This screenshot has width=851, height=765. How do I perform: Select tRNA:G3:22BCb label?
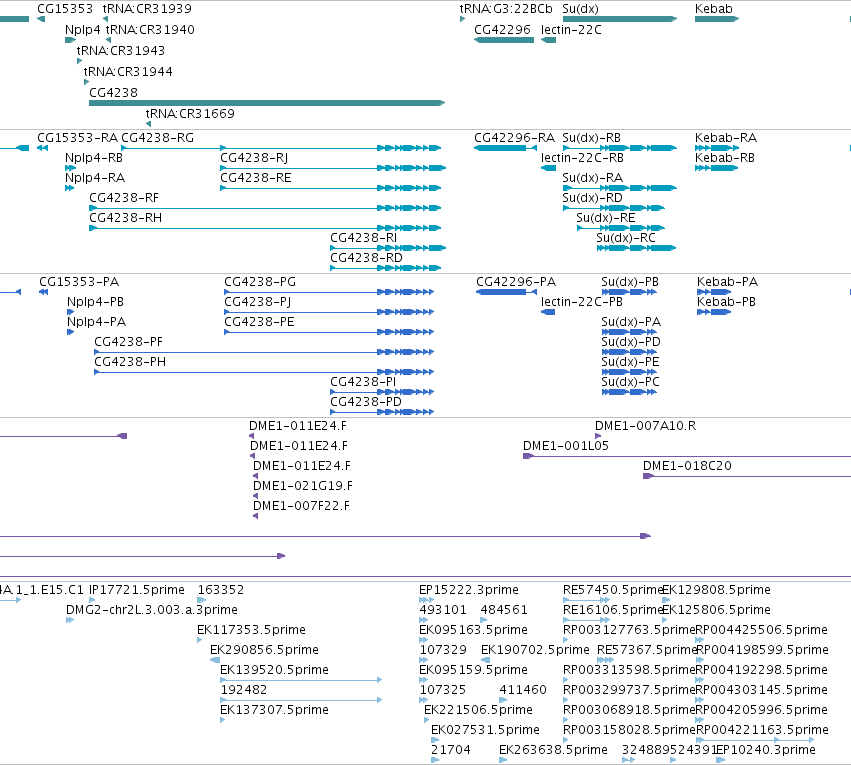coord(506,9)
